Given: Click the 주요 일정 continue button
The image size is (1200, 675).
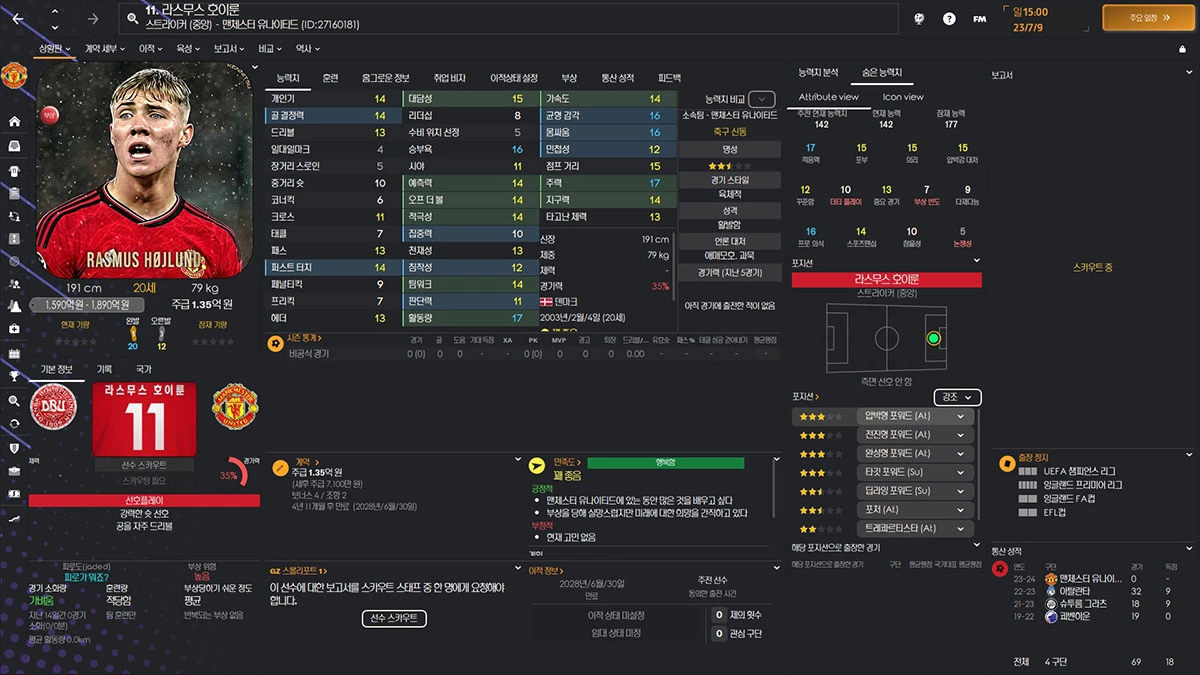Looking at the screenshot, I should coord(1149,18).
